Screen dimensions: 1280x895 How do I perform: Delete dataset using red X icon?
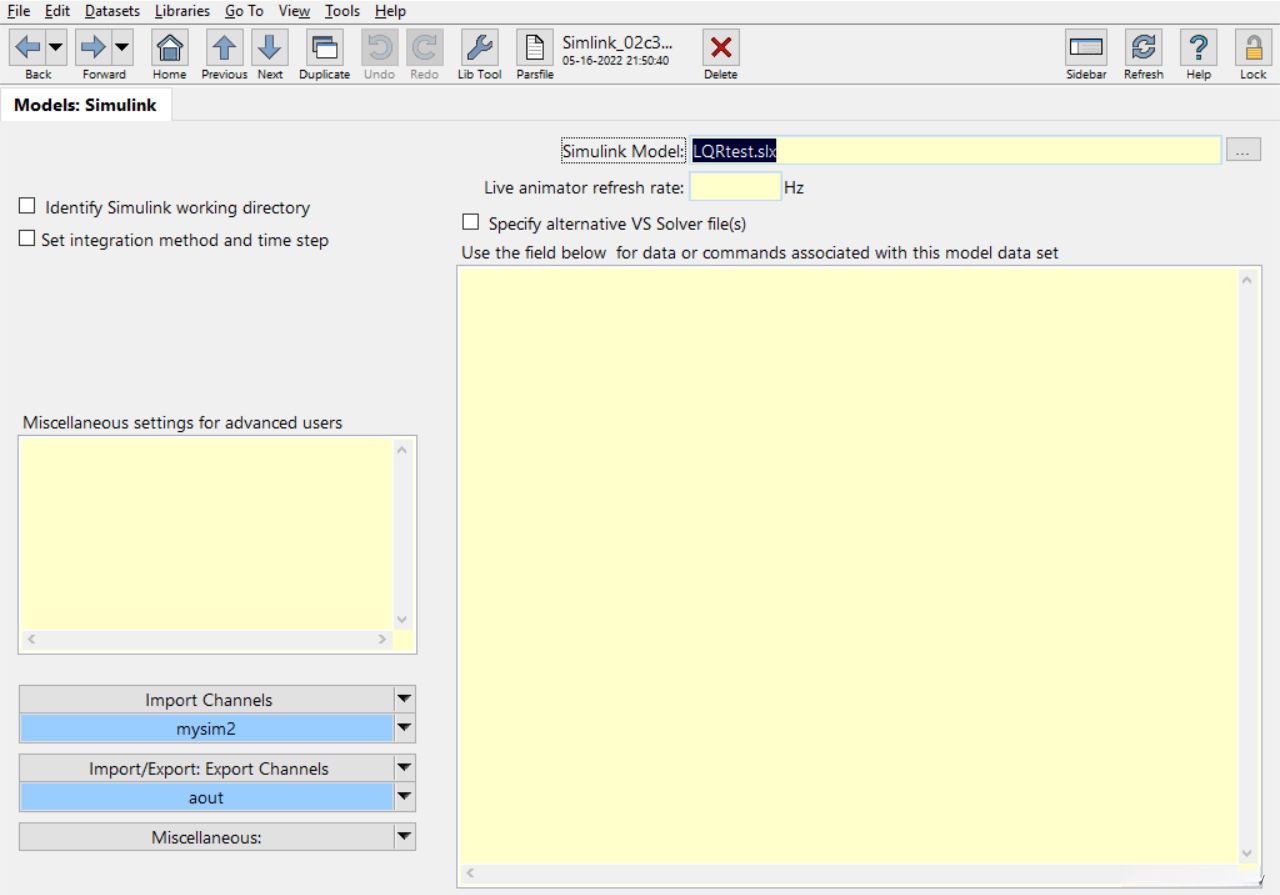coord(720,47)
